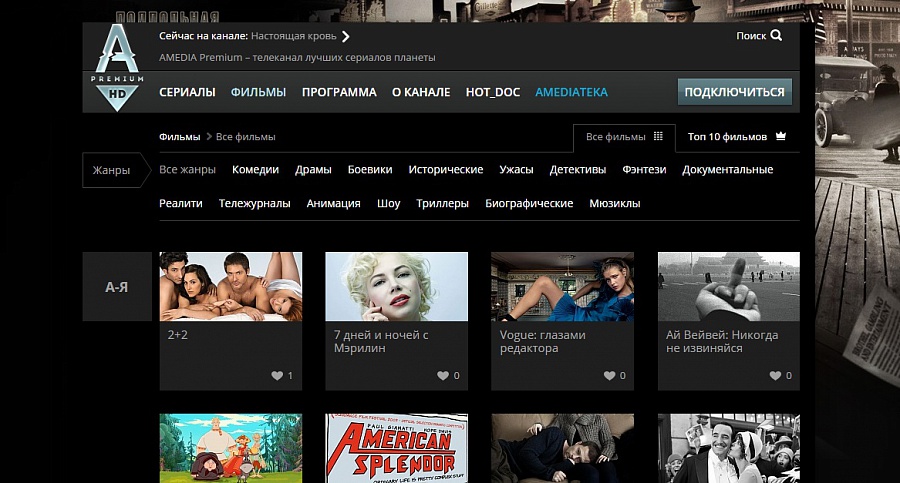The height and width of the screenshot is (483, 900).
Task: Click the search magnifier icon
Action: tap(777, 36)
